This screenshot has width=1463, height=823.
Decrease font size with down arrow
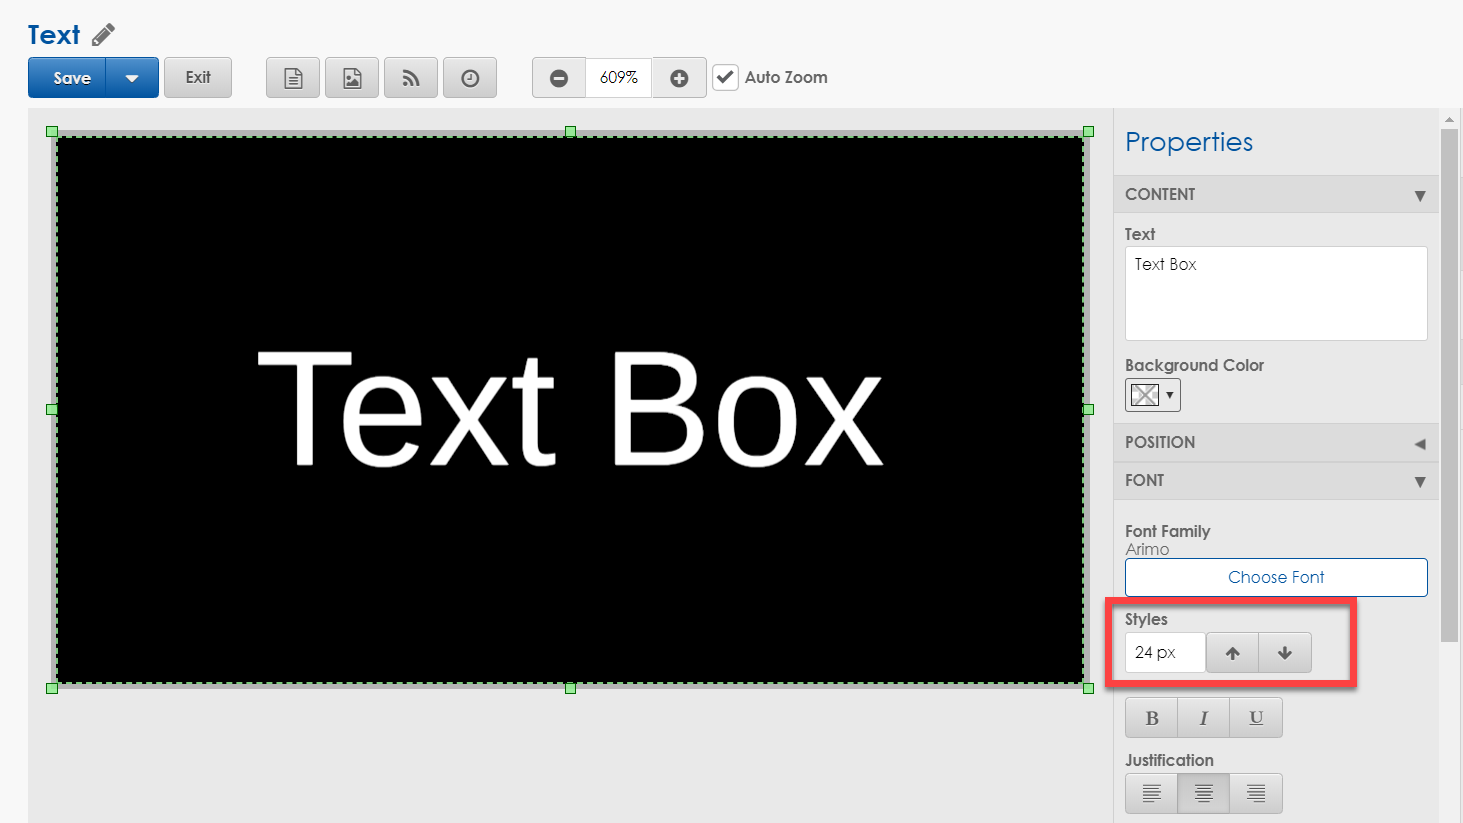[1285, 653]
